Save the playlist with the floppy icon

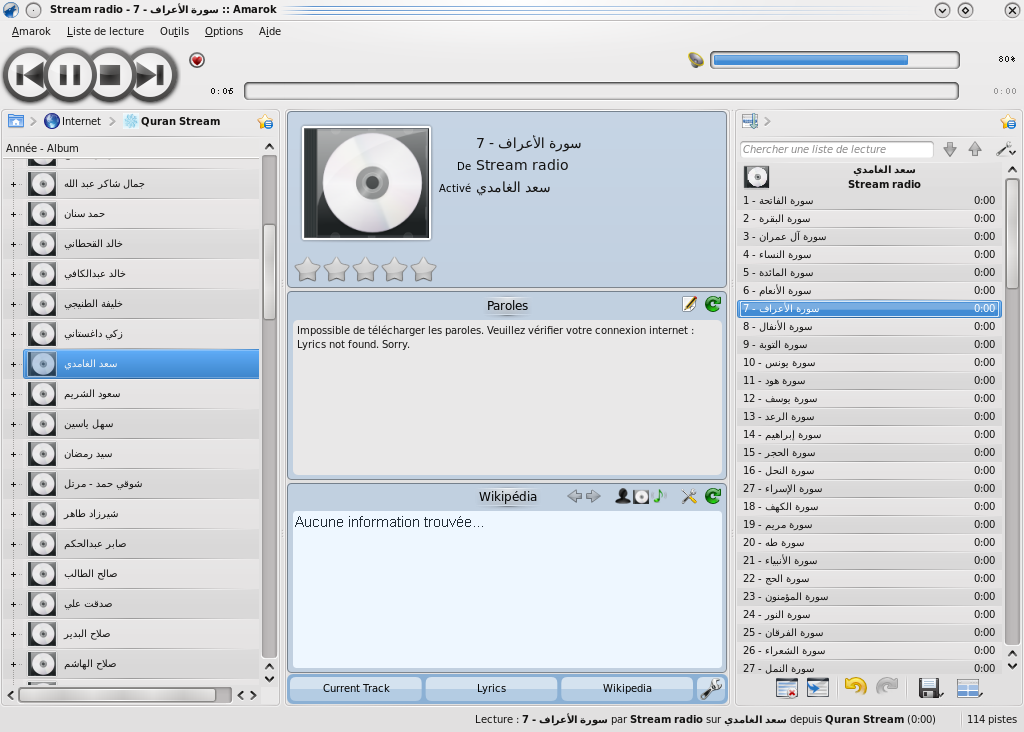coord(929,688)
